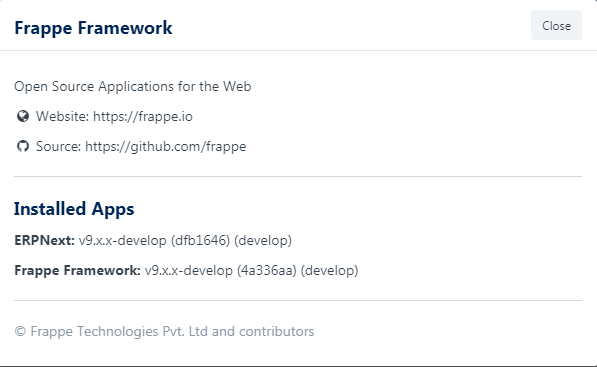The width and height of the screenshot is (597, 367).
Task: Click the (develop) branch on the ERPNext line
Action: coord(263,241)
